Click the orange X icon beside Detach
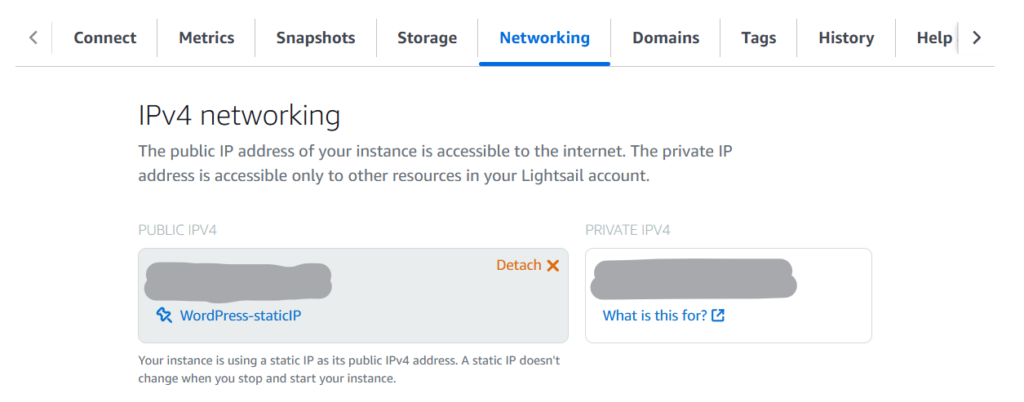Image resolution: width=1024 pixels, height=402 pixels. [553, 266]
